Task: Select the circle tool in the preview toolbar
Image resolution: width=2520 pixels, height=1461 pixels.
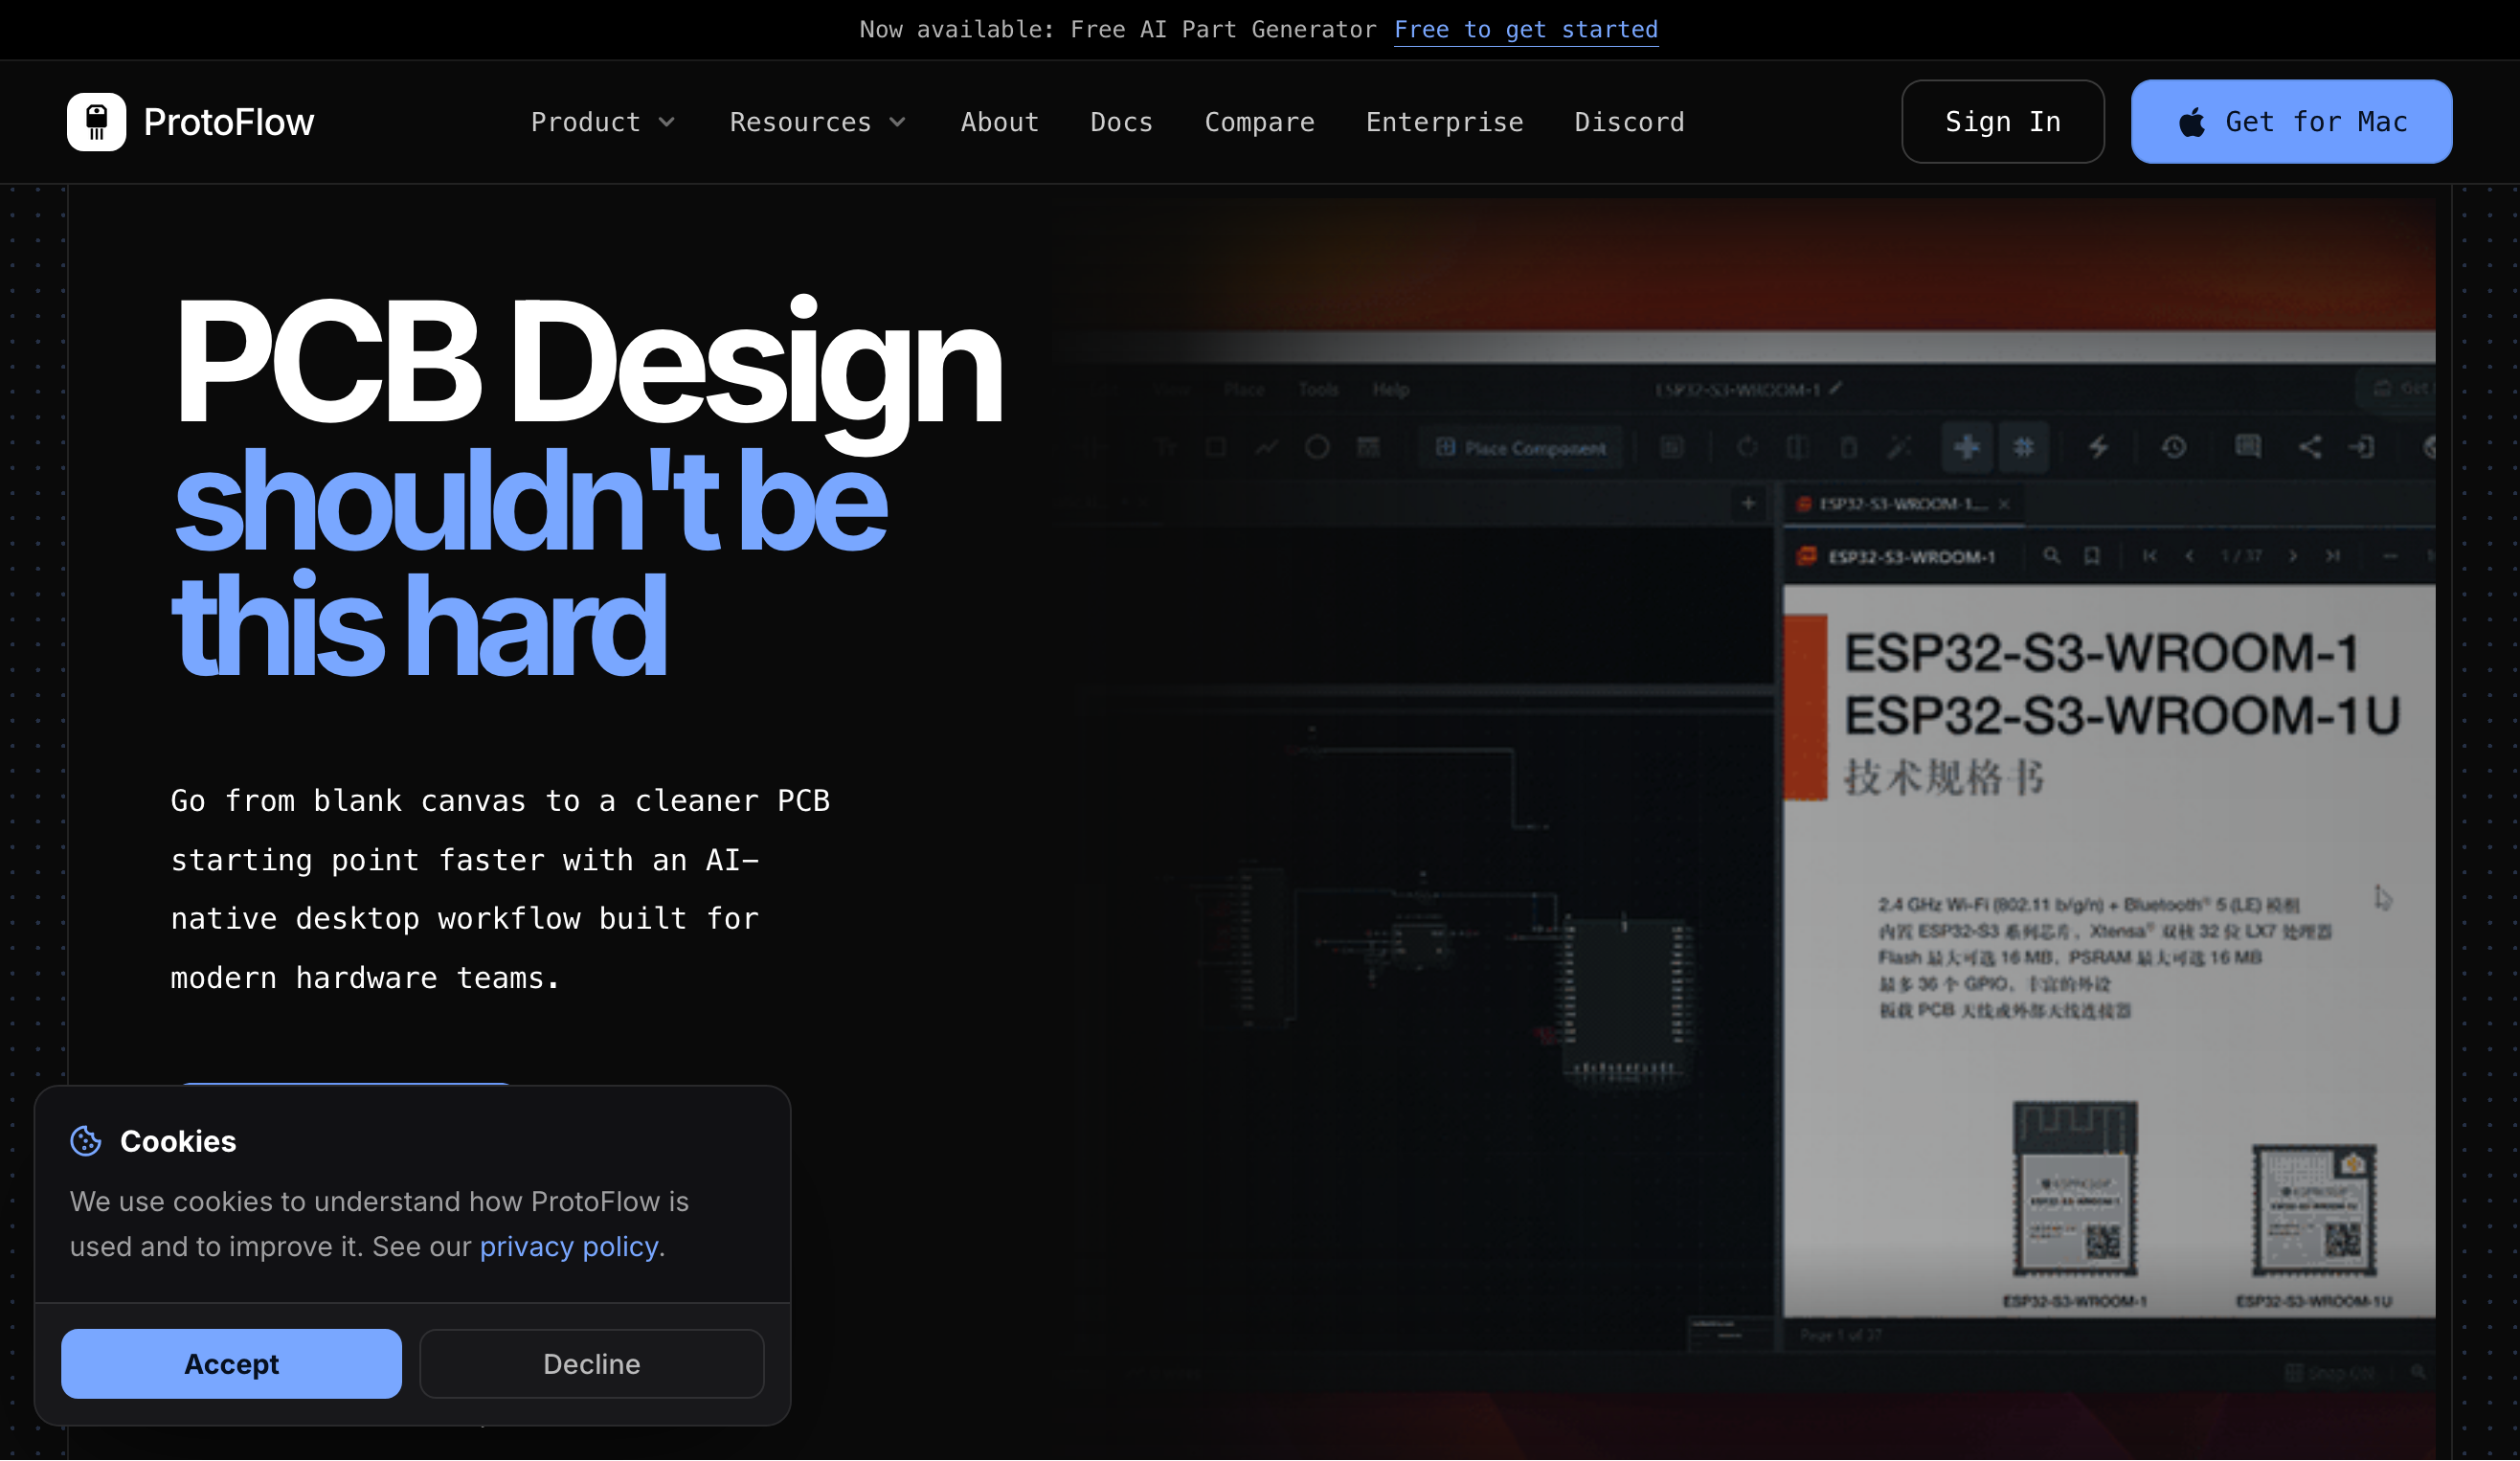Action: [x=1317, y=447]
